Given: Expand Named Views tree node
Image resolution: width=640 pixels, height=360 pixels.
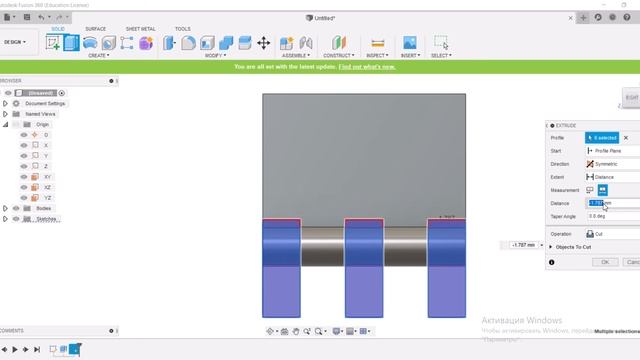Looking at the screenshot, I should pos(5,114).
